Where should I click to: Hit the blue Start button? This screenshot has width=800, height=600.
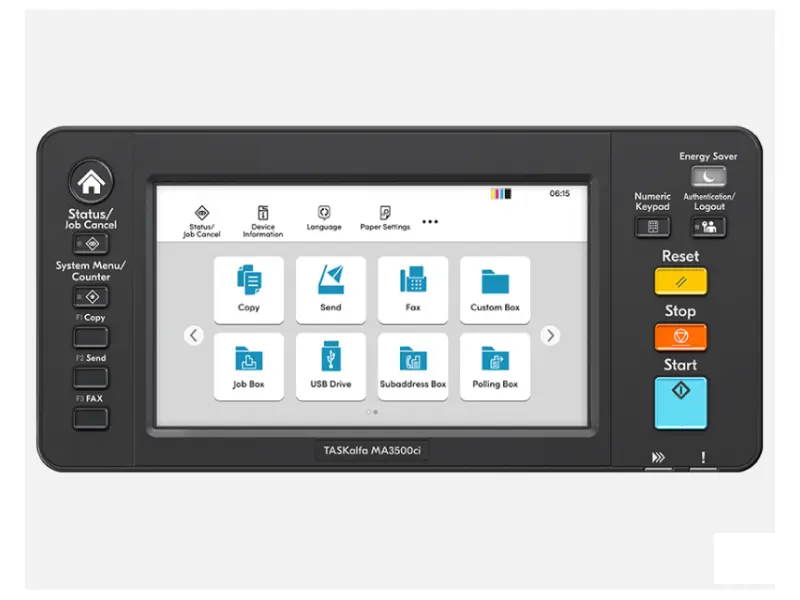[x=681, y=403]
